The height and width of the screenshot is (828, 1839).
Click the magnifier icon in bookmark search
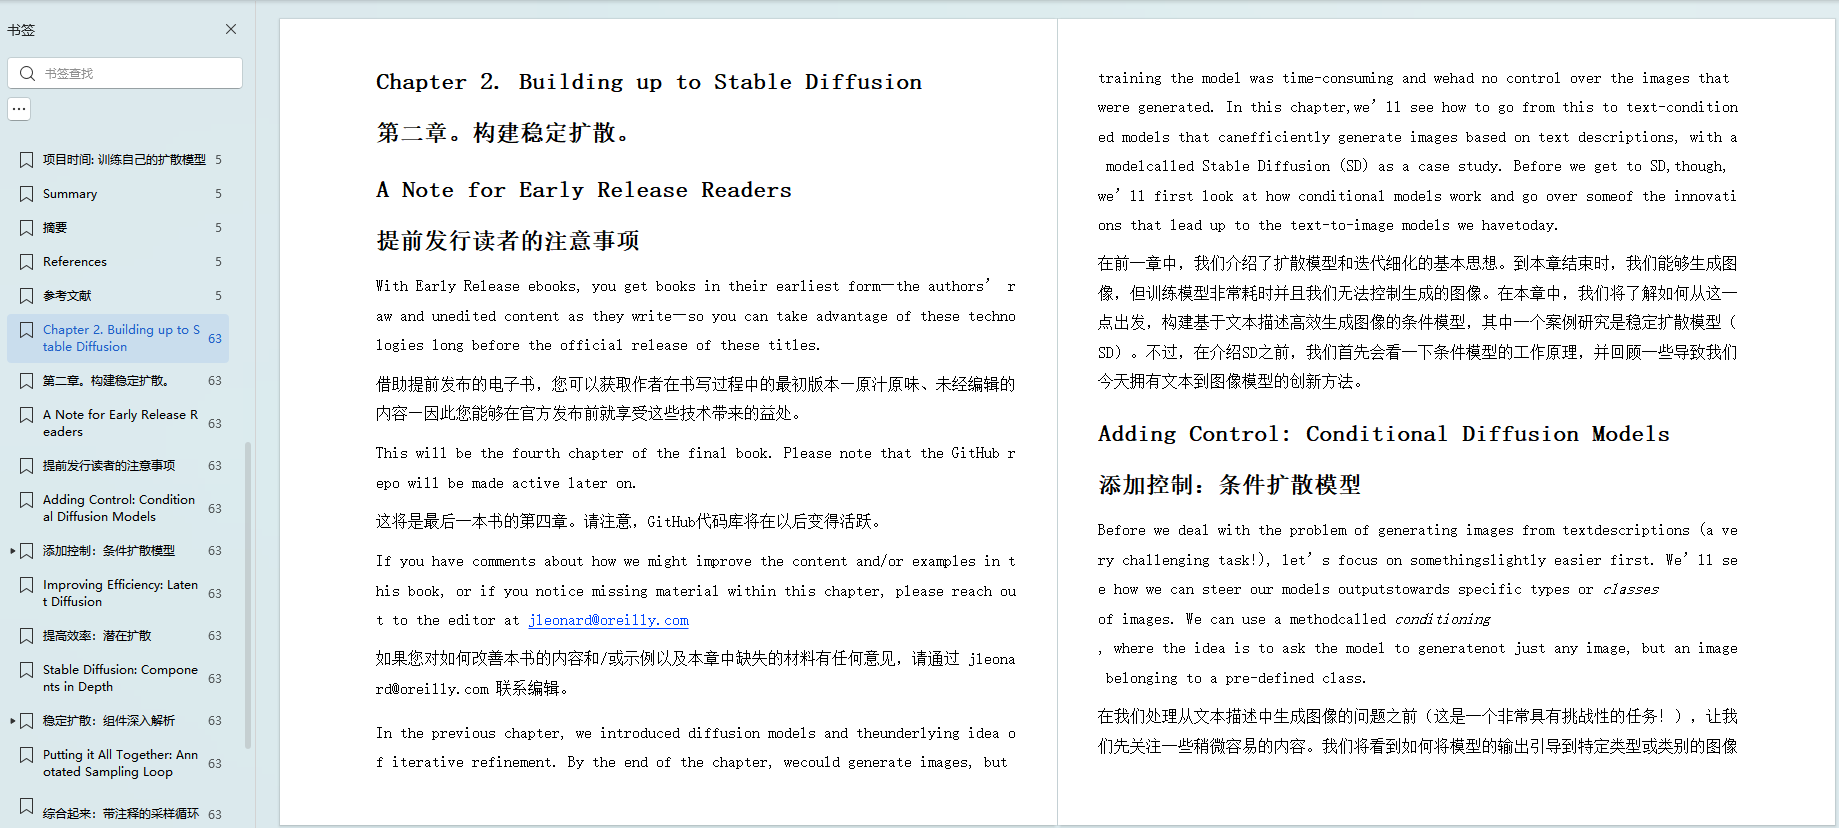click(27, 73)
